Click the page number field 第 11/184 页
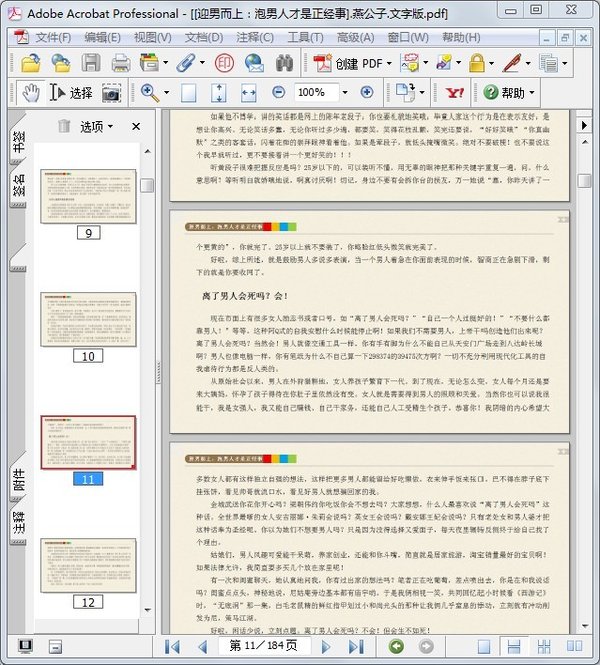The width and height of the screenshot is (600, 665). tap(264, 646)
